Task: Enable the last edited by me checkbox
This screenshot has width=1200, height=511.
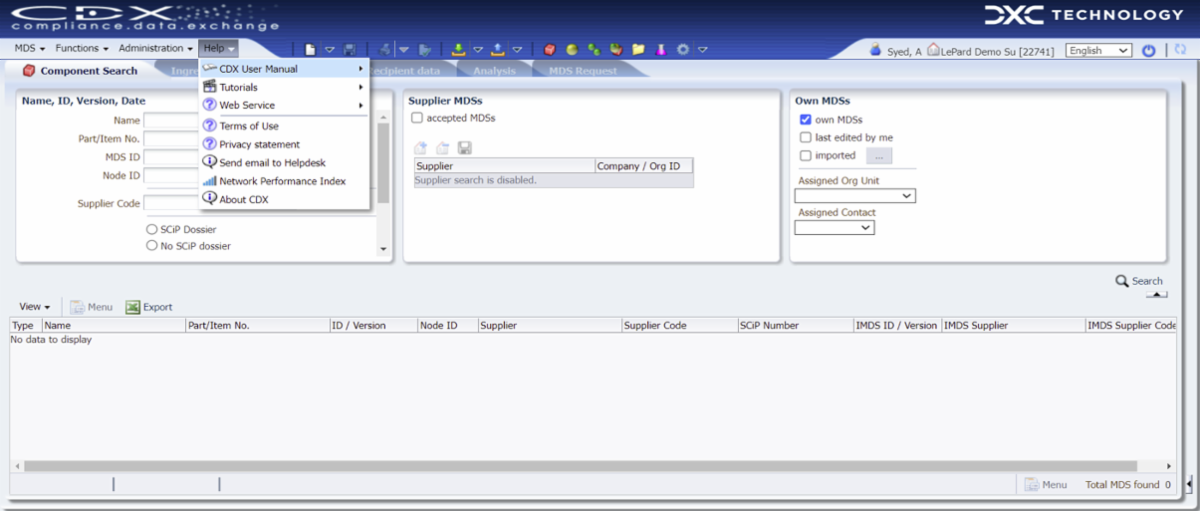Action: coord(805,138)
